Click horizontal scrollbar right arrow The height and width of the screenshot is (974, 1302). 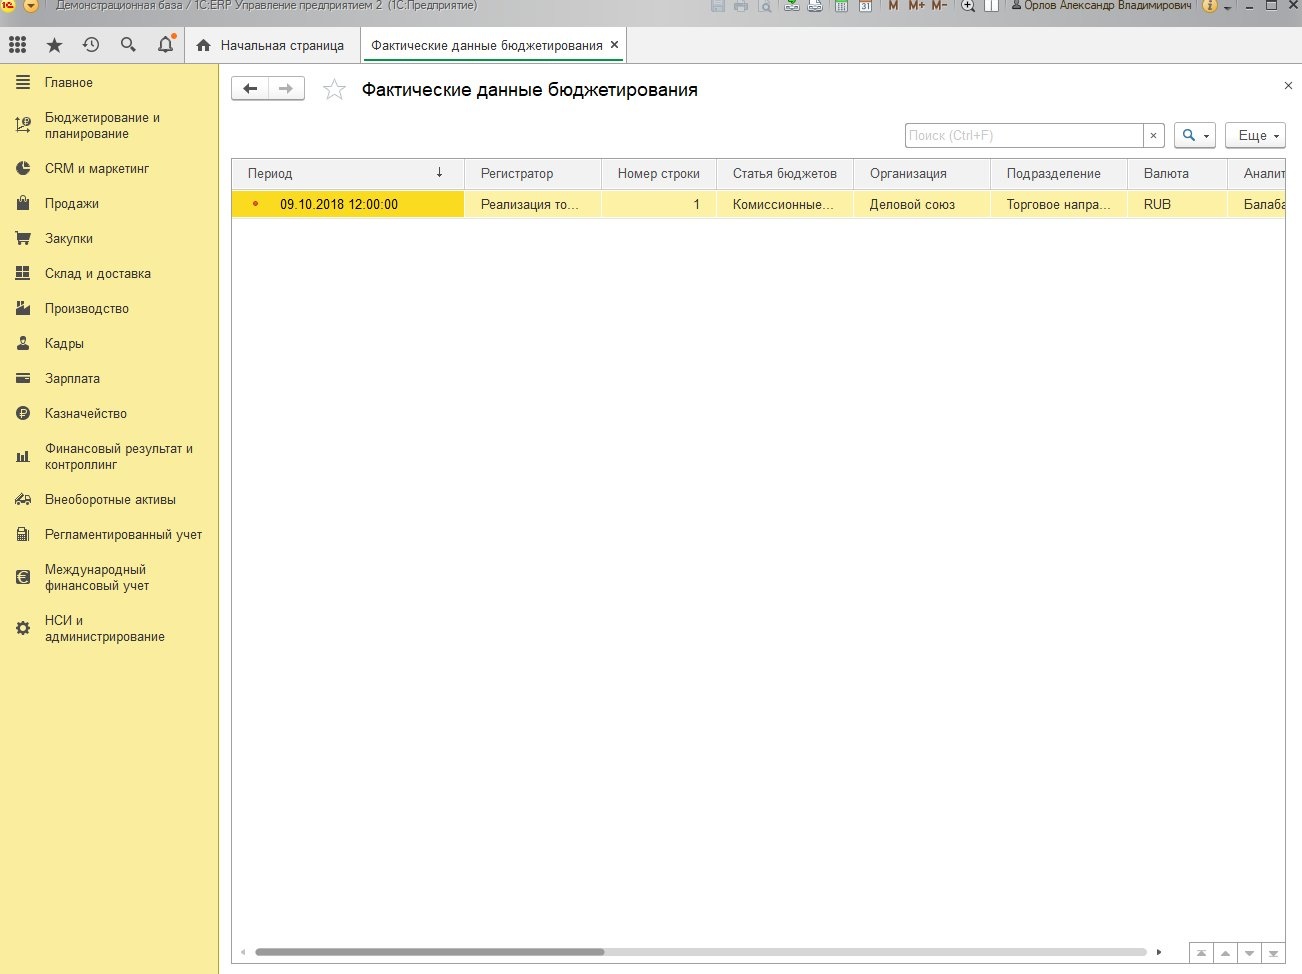[x=1159, y=952]
